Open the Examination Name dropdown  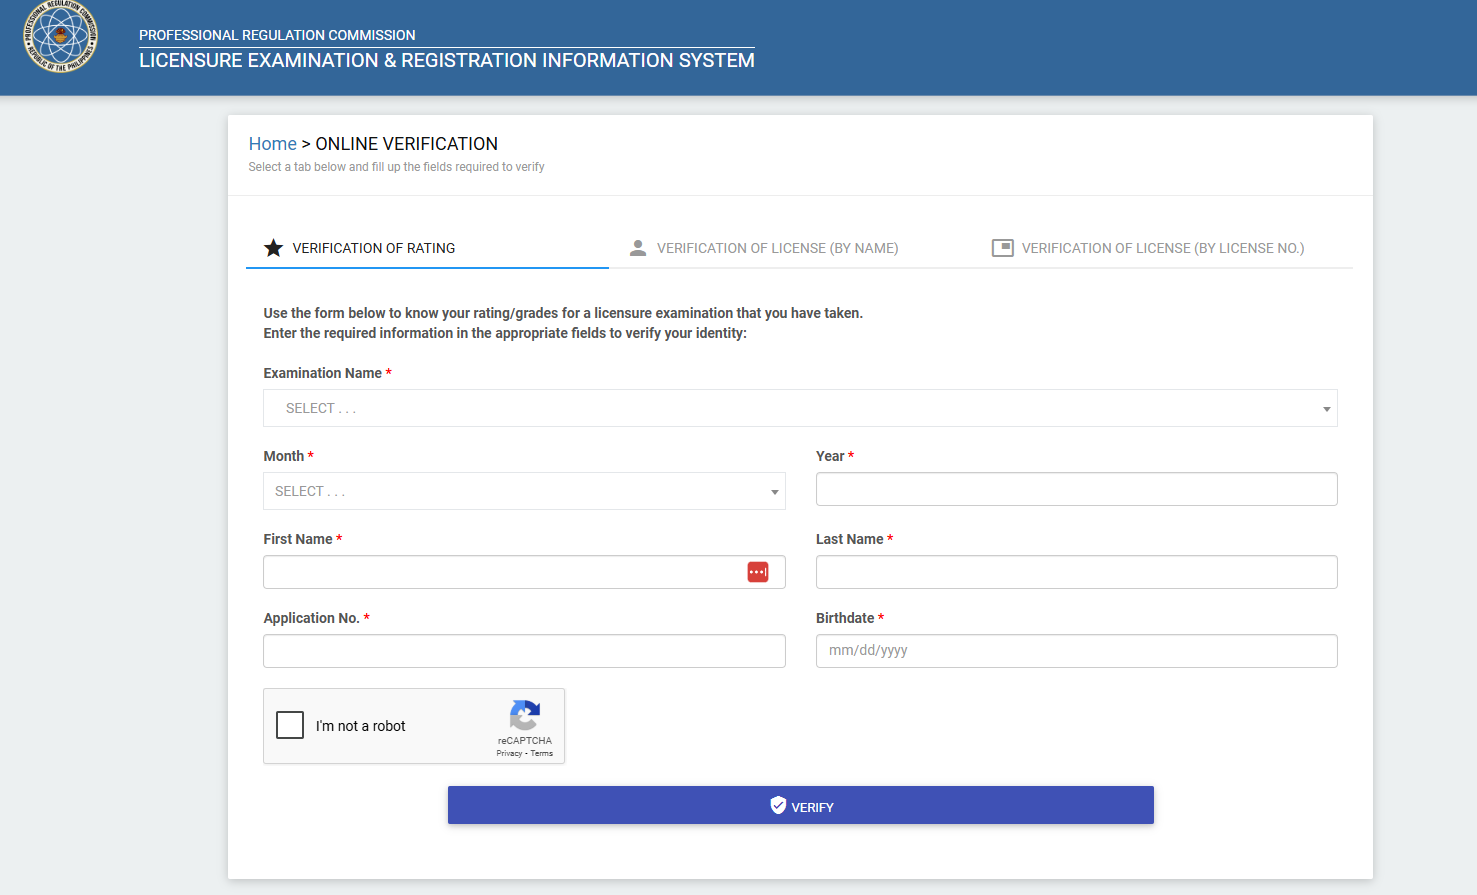click(x=800, y=408)
